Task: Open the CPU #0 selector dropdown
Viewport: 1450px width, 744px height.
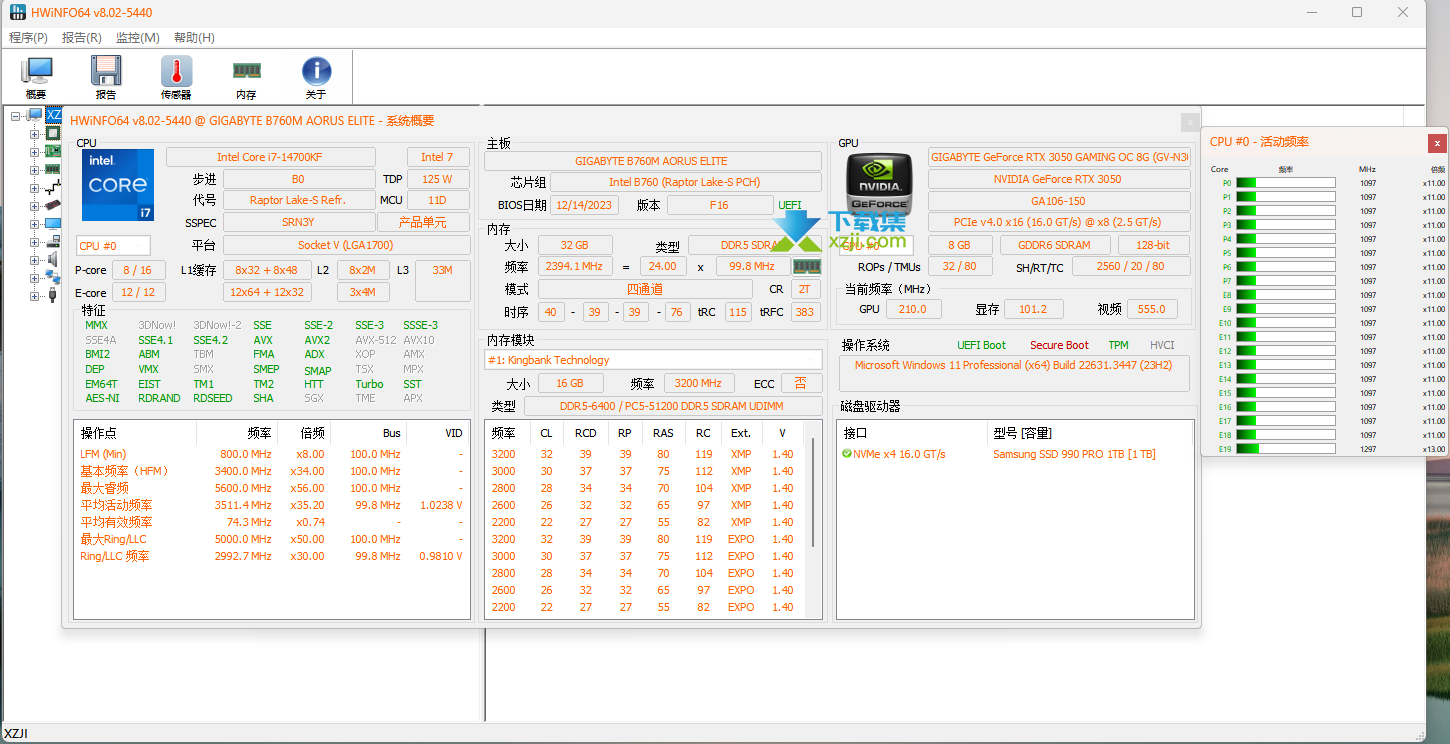Action: point(114,246)
